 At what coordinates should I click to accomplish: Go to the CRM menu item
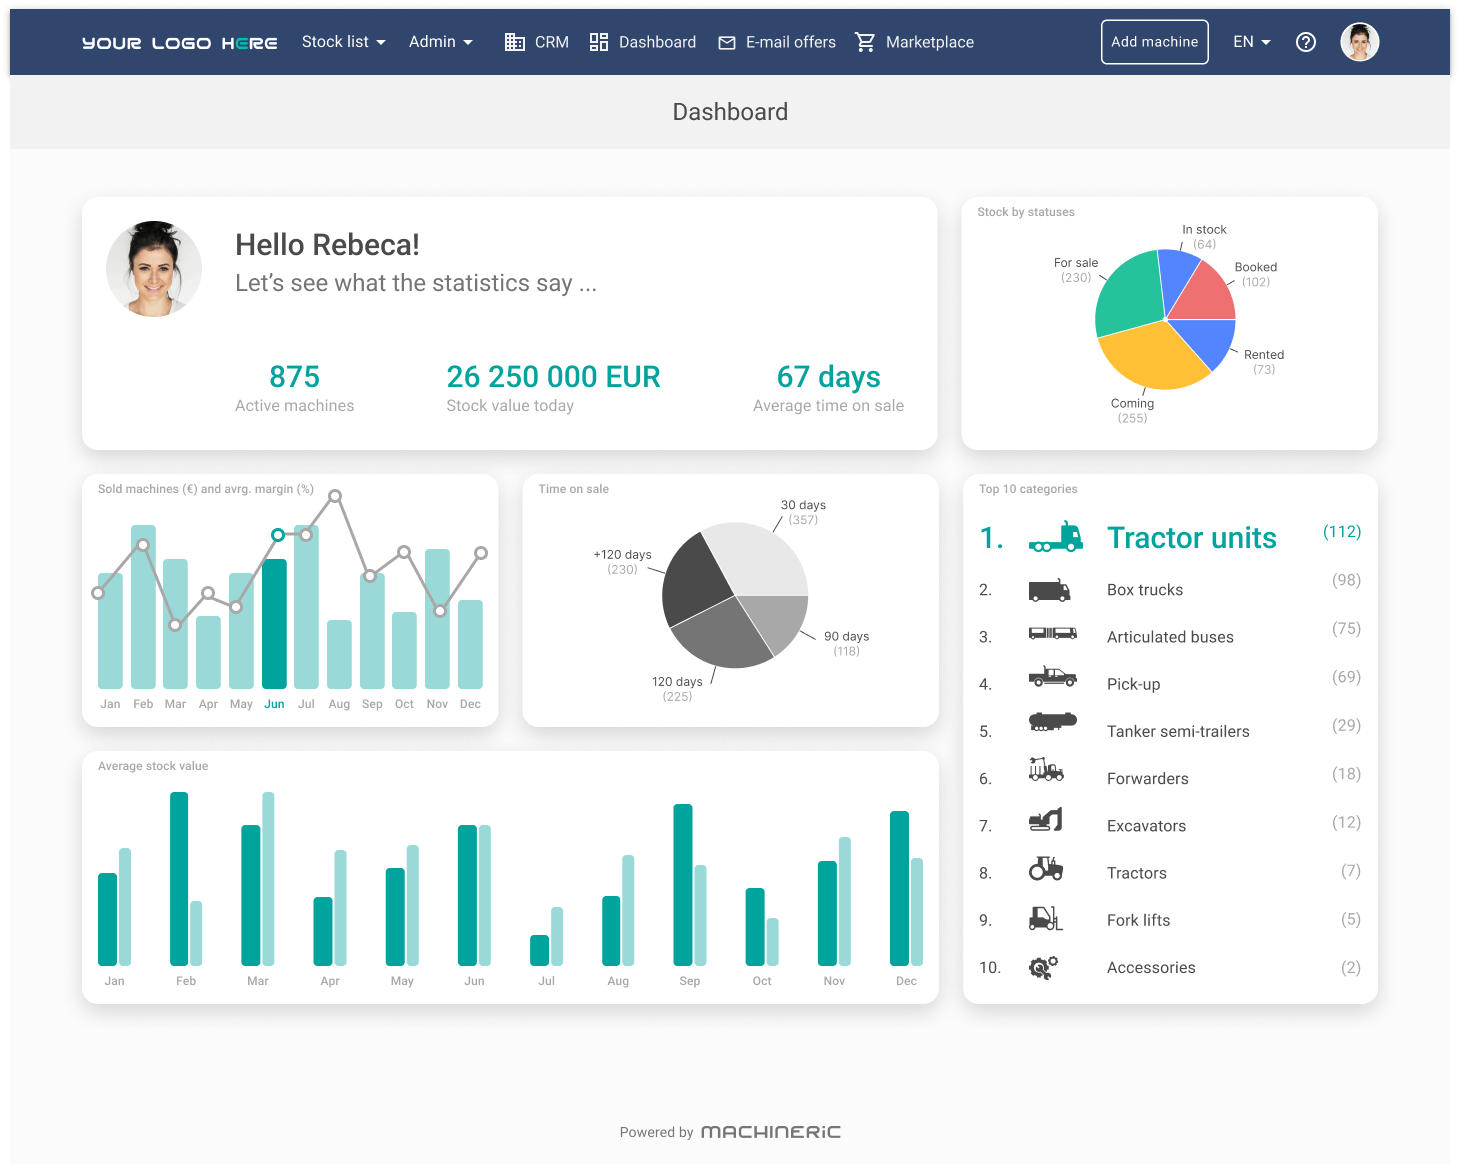pyautogui.click(x=537, y=42)
